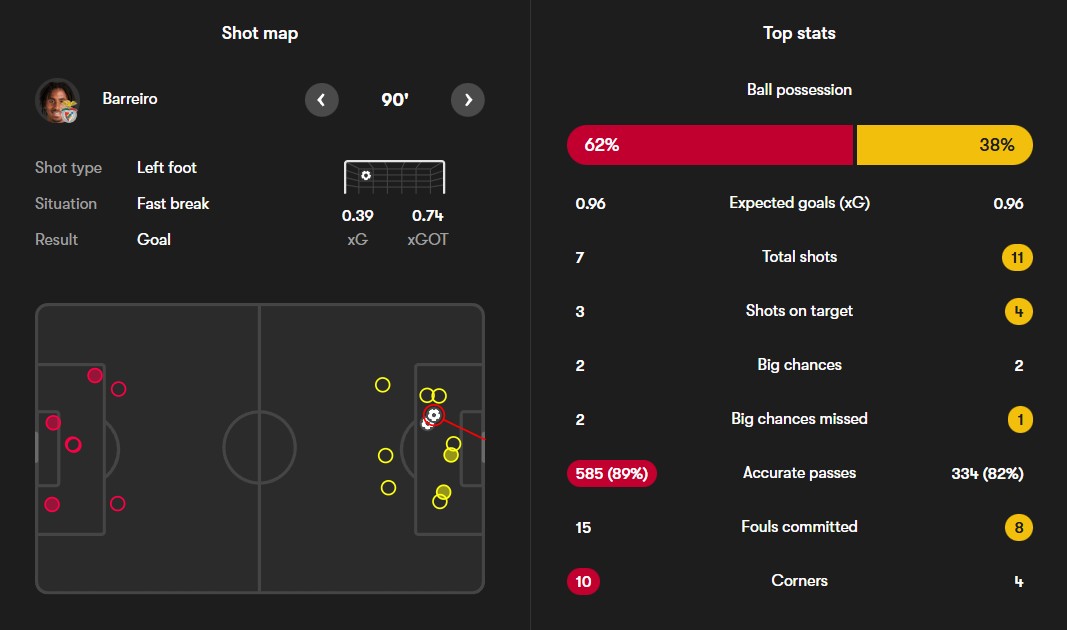This screenshot has height=630, width=1067.
Task: Open the Barreiro player name link
Action: [x=130, y=99]
